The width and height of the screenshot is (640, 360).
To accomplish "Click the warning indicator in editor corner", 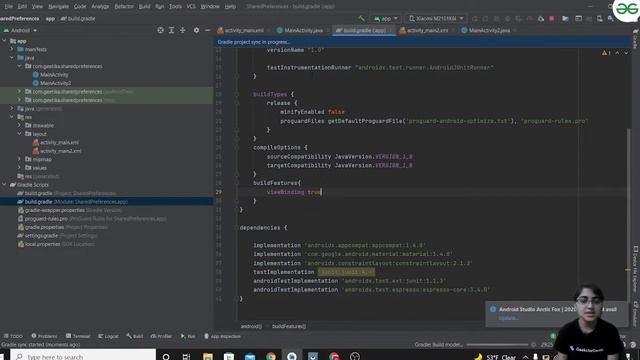I will point(606,53).
